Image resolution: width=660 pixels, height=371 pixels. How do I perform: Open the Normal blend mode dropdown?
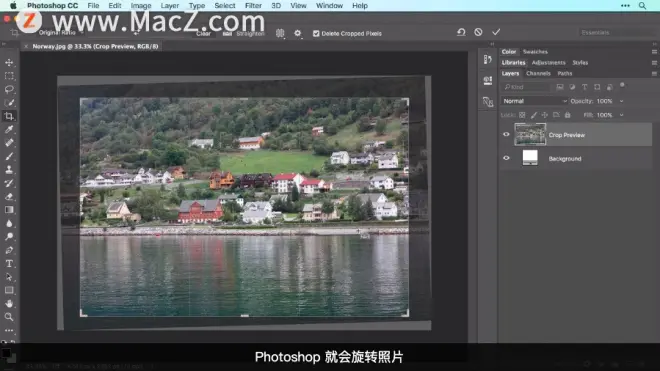point(535,101)
